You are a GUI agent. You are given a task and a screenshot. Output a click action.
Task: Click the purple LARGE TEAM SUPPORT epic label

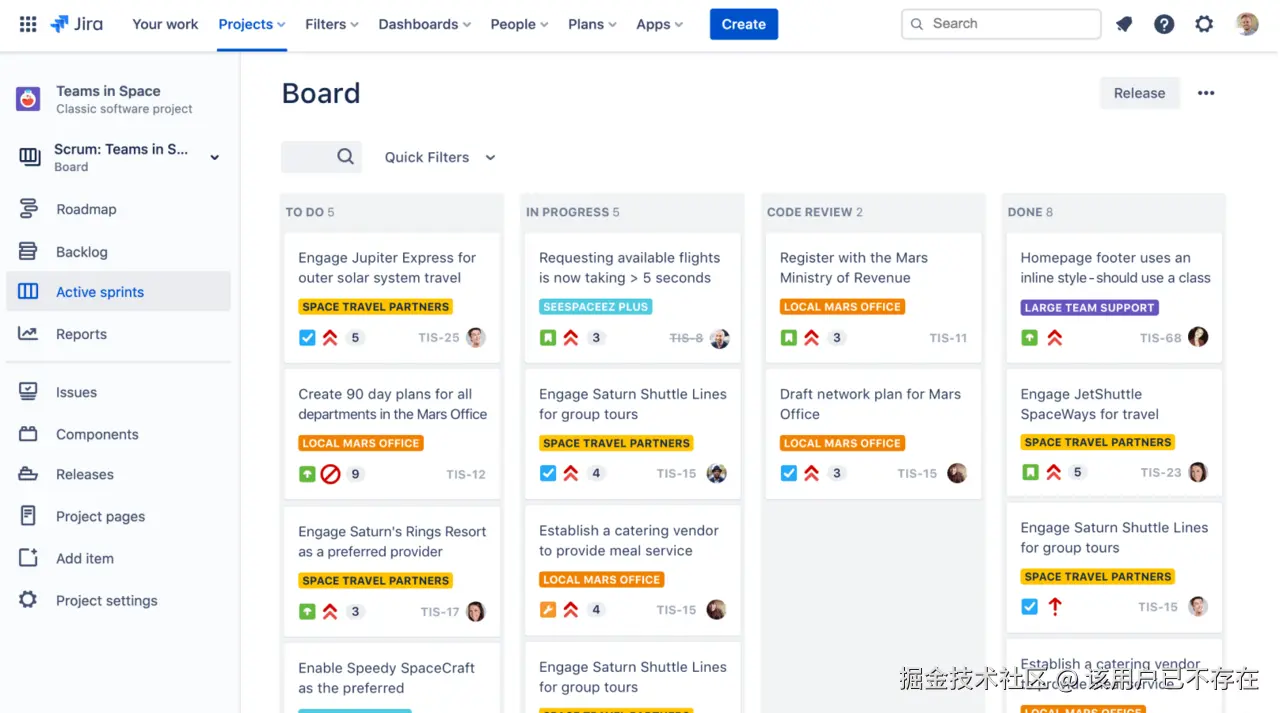click(x=1090, y=308)
